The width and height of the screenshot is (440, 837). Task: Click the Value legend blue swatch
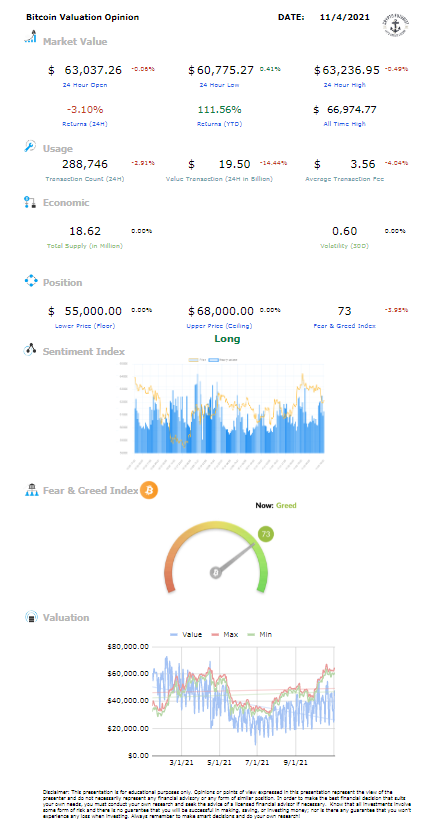click(x=174, y=635)
